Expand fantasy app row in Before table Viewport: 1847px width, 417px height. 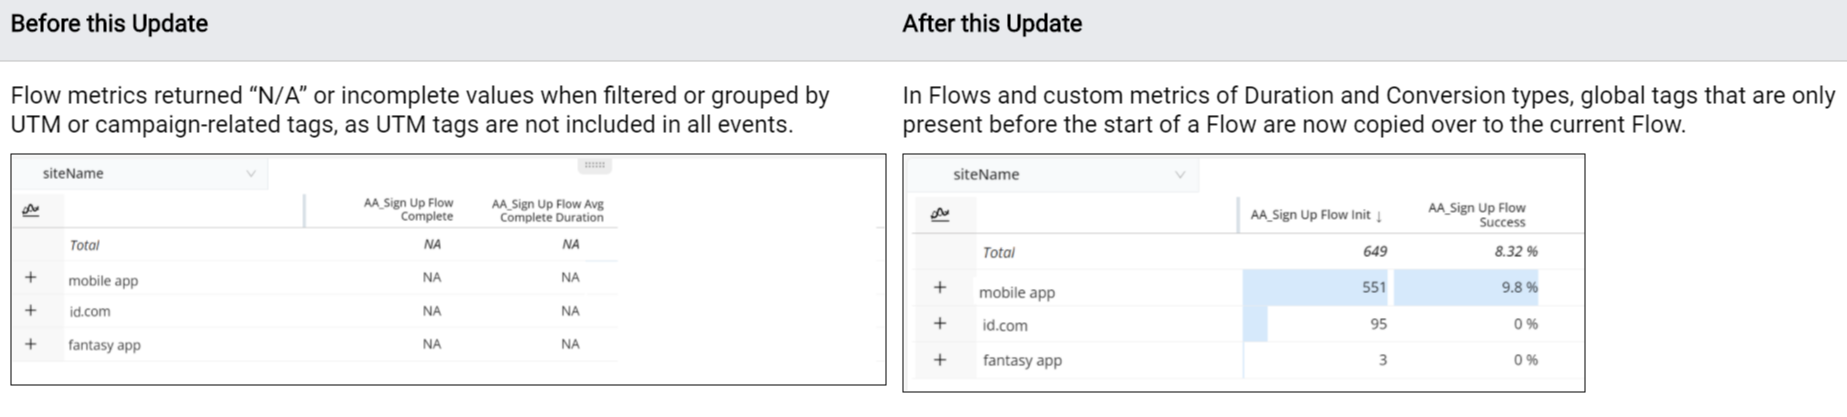pos(31,344)
